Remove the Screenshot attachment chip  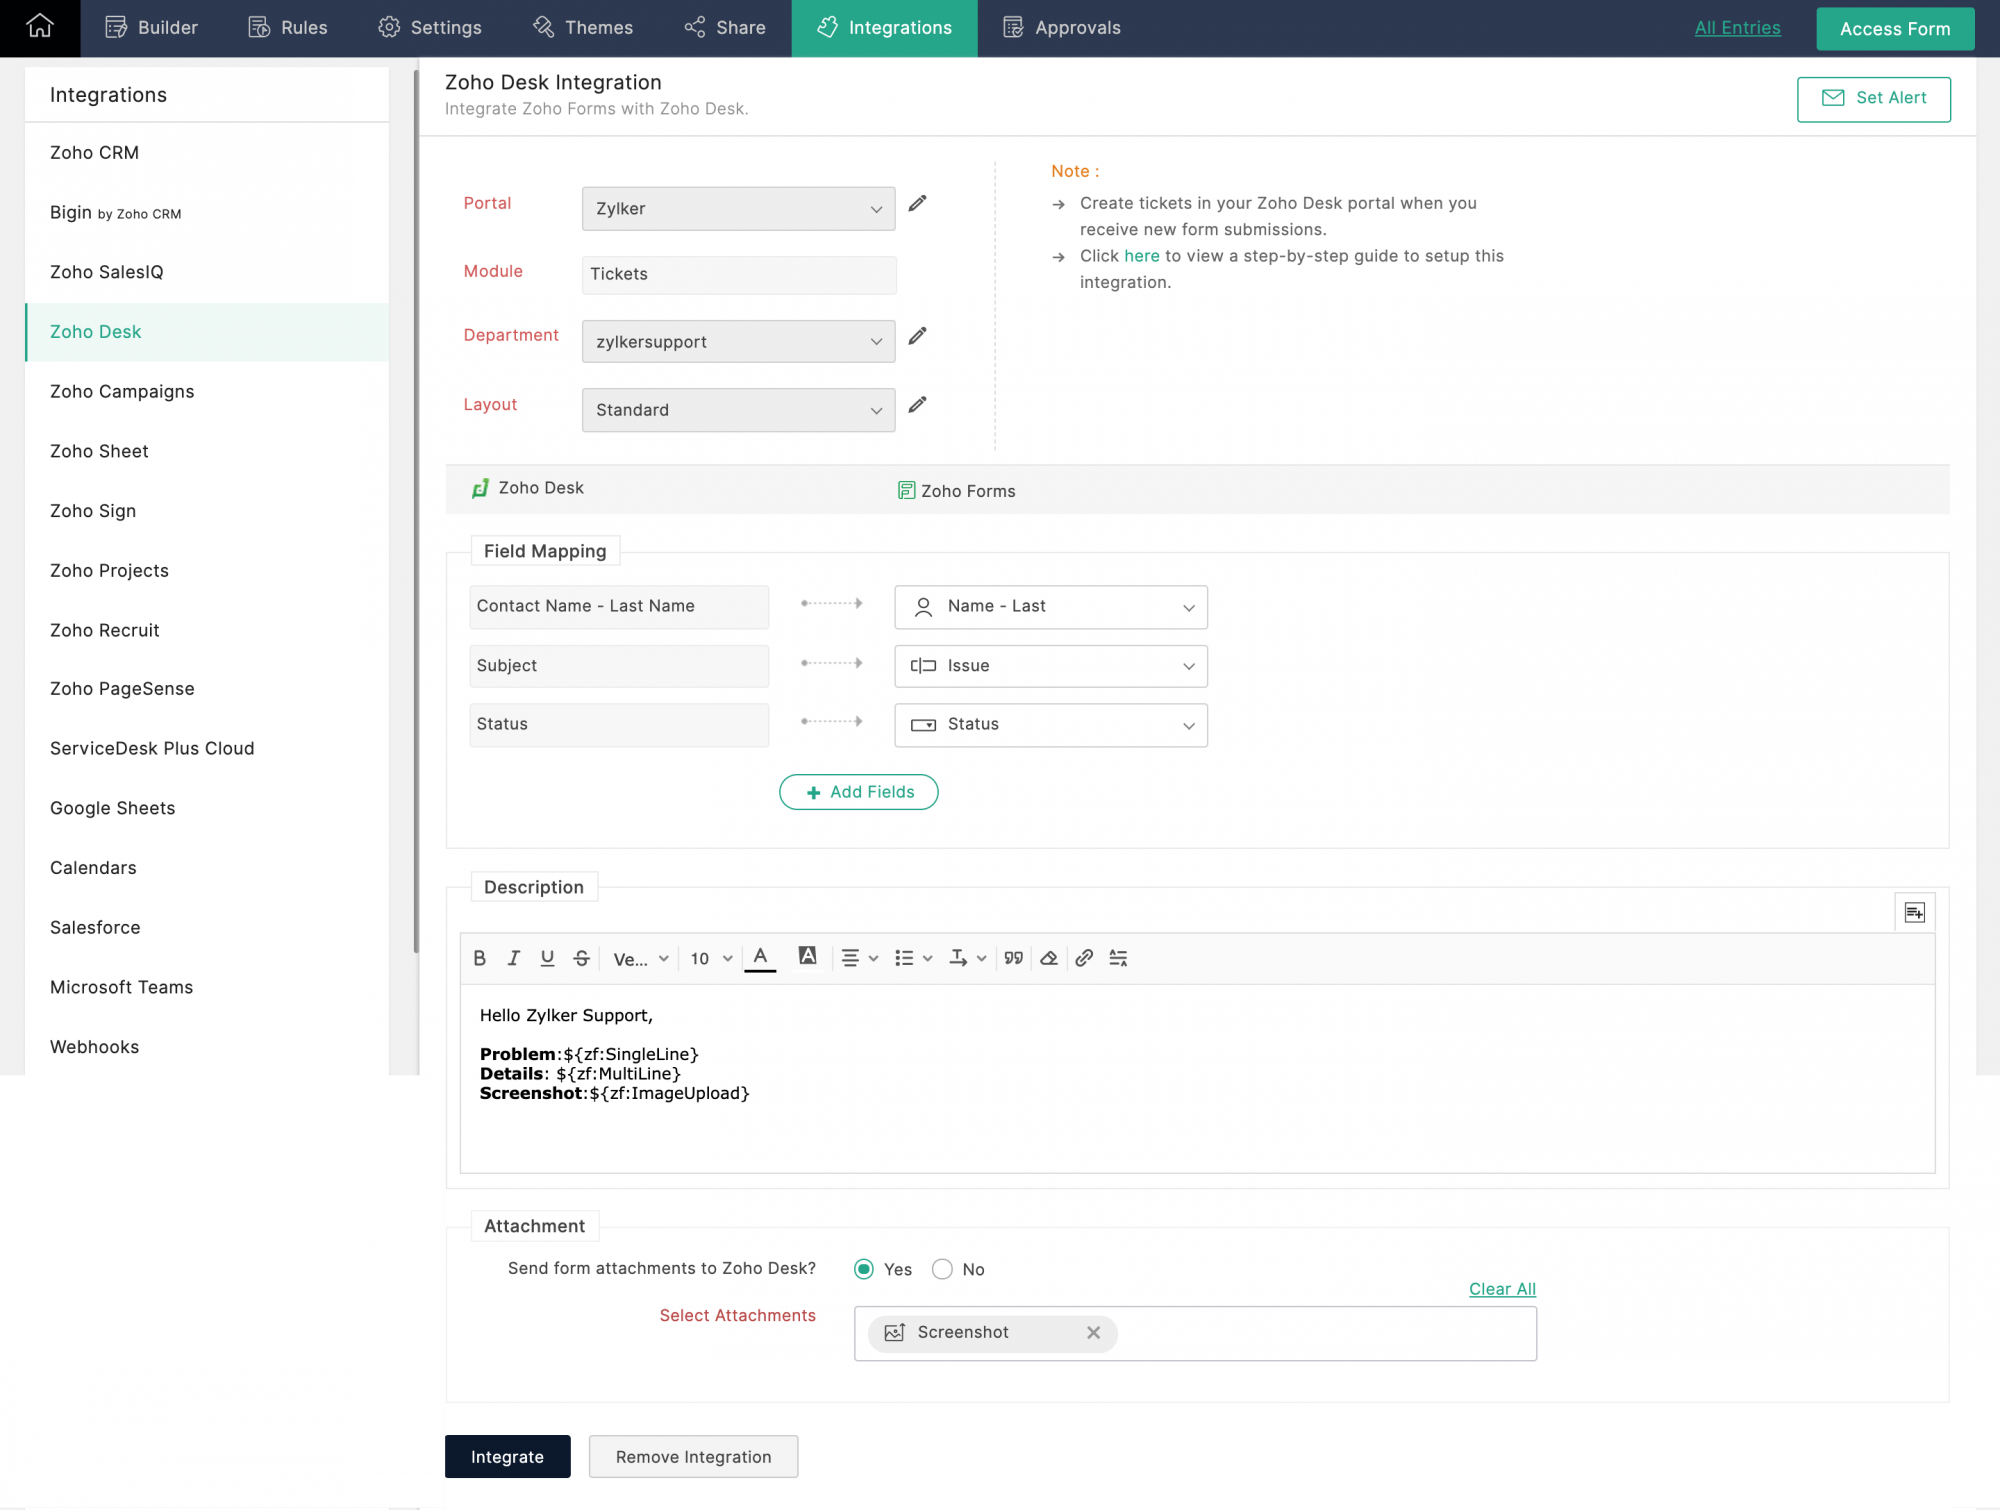point(1093,1332)
